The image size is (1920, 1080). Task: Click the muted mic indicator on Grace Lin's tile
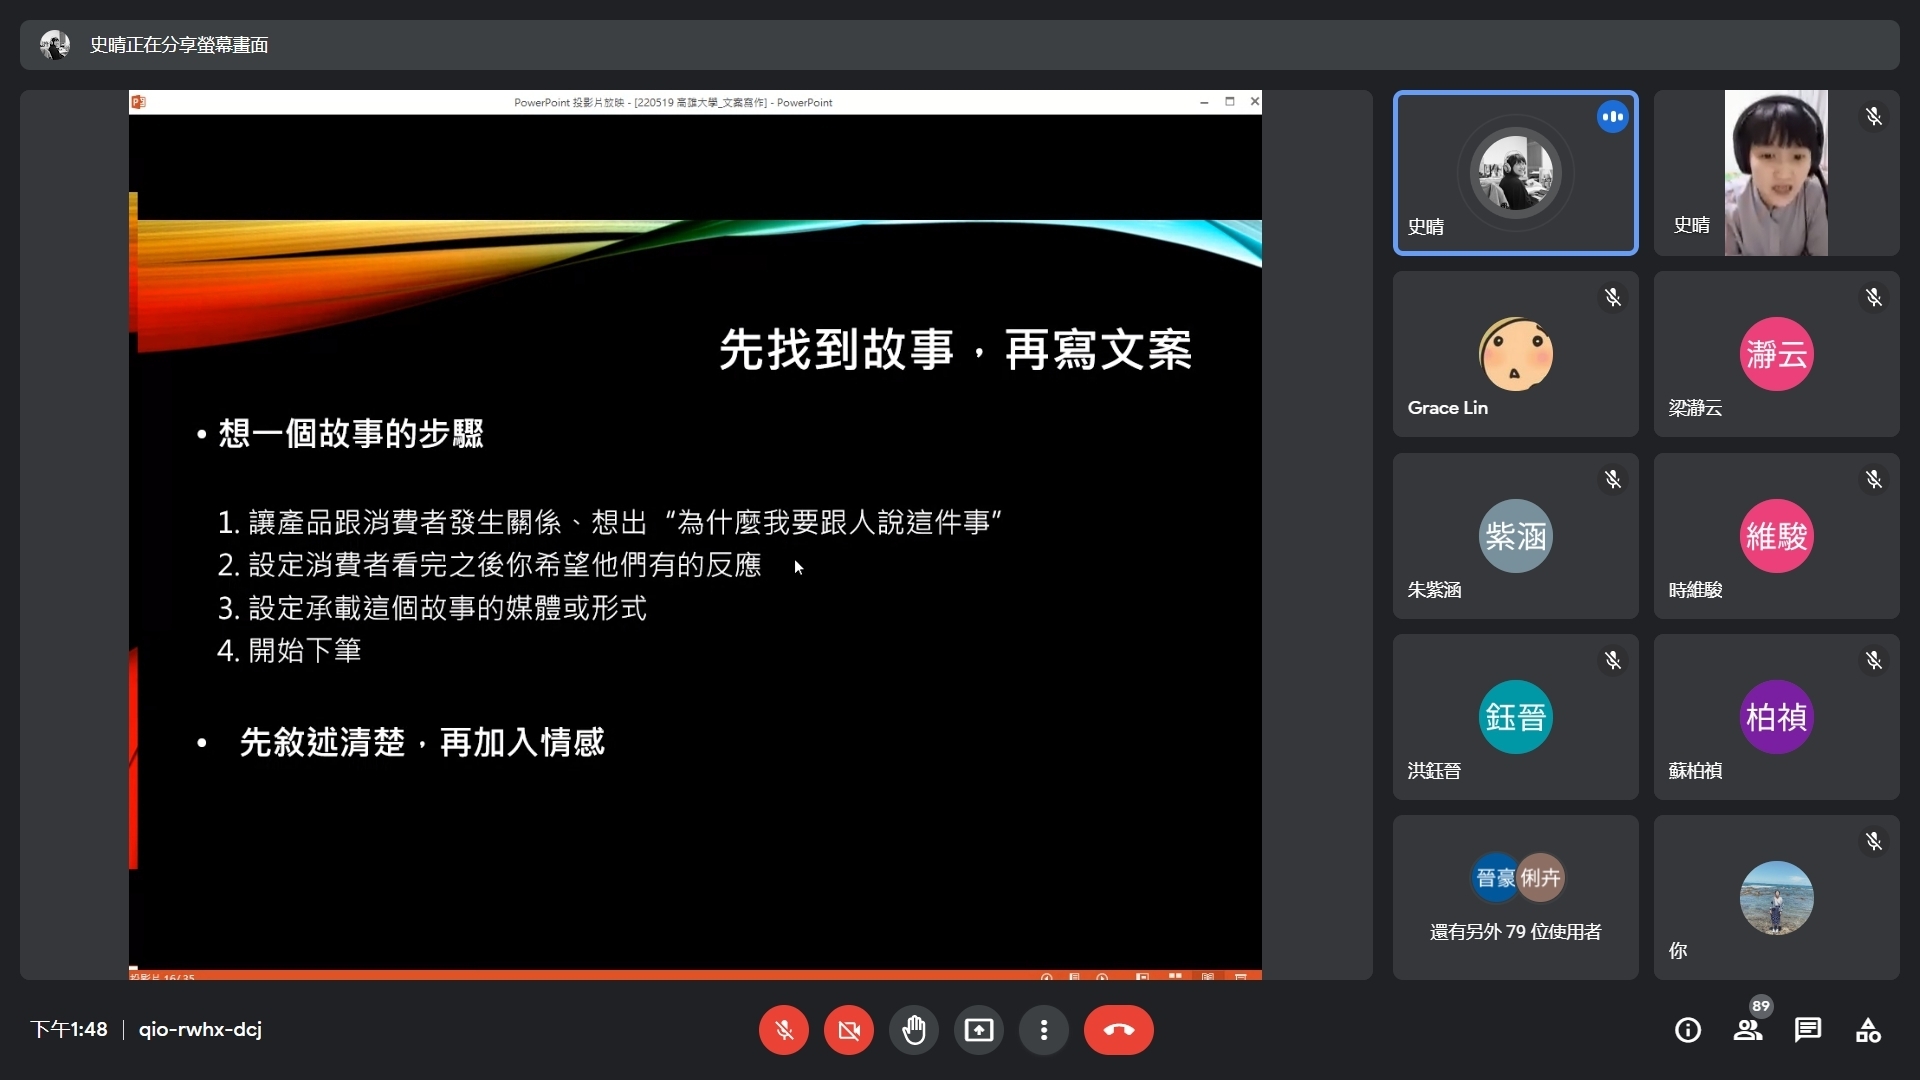(x=1612, y=297)
